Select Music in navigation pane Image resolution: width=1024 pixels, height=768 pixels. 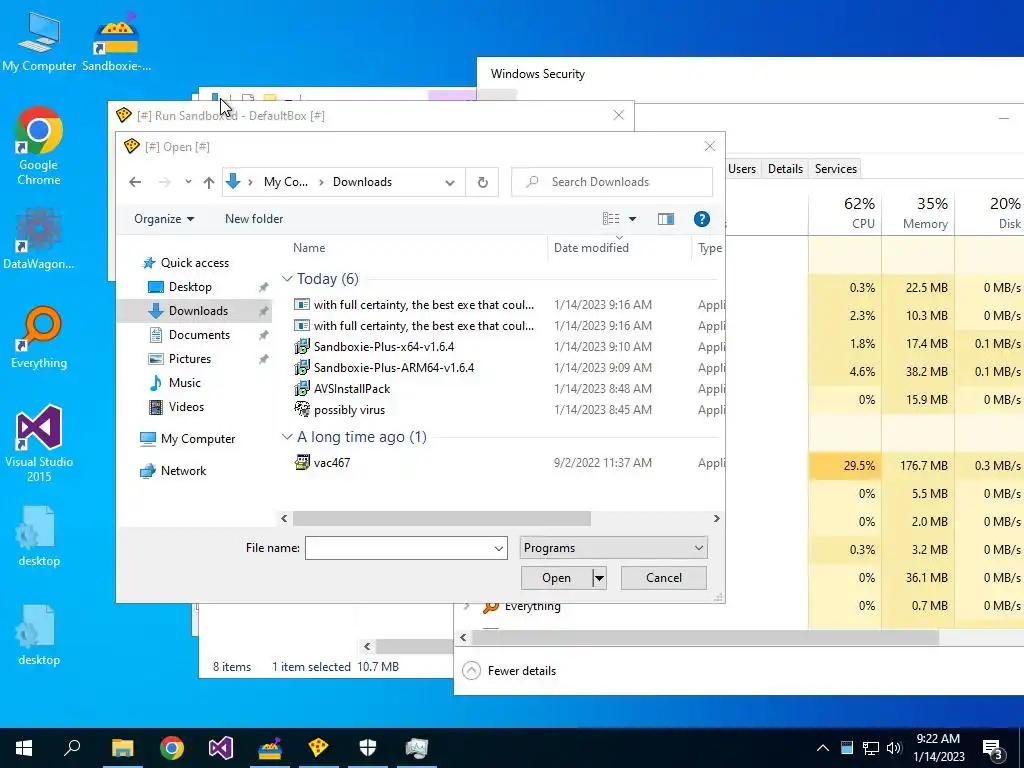pos(184,383)
